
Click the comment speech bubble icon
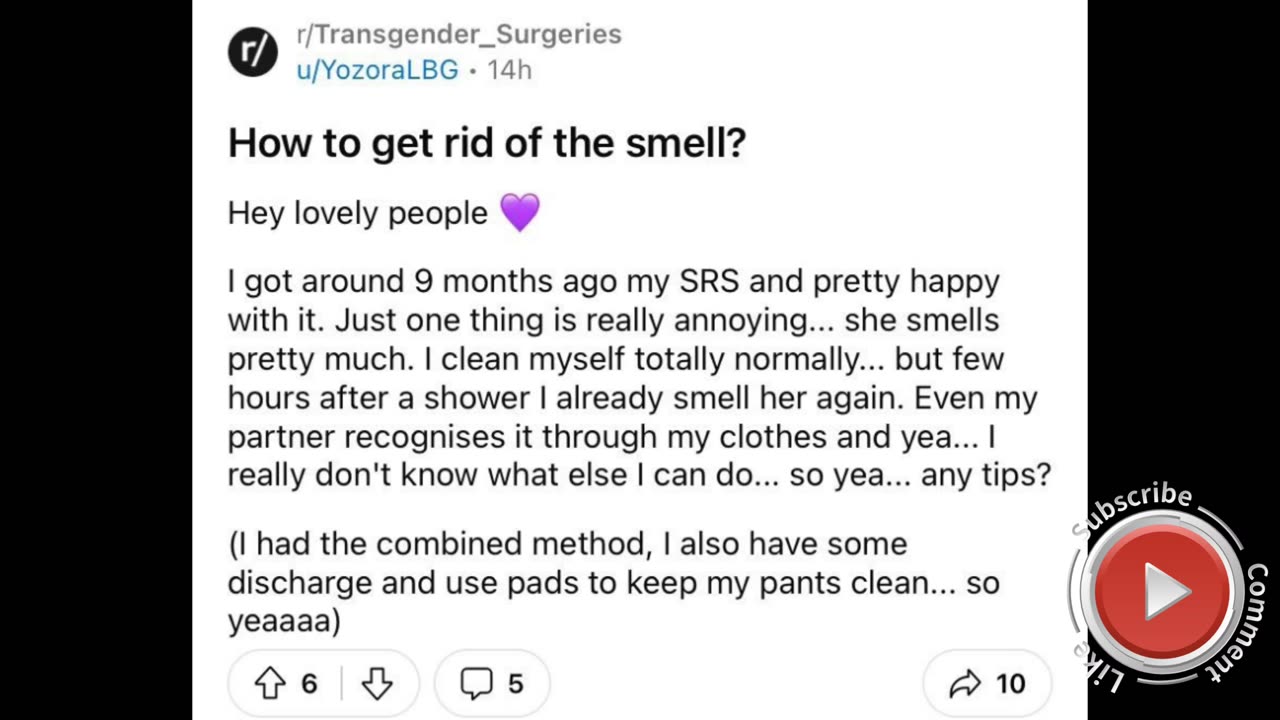(476, 683)
